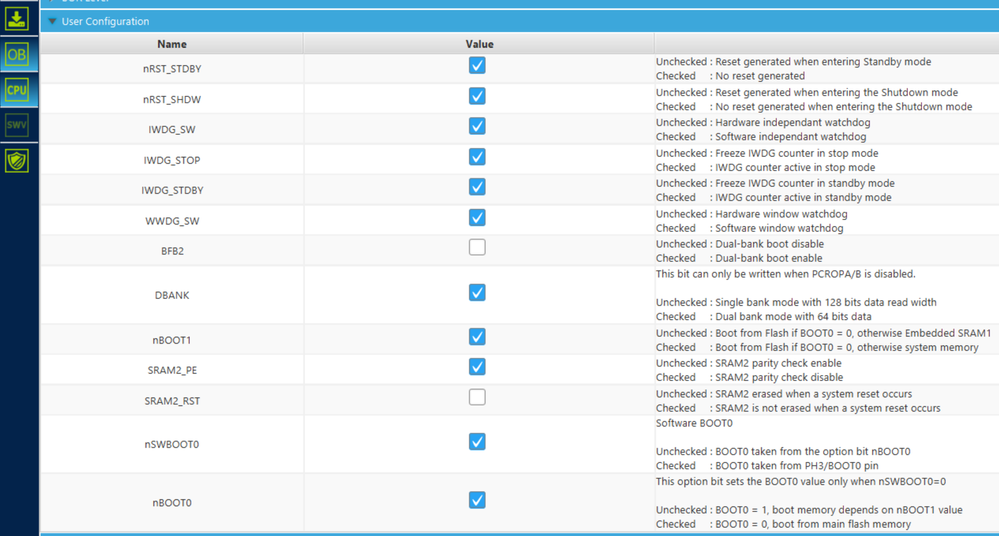This screenshot has height=536, width=999.
Task: Click the Name column header
Action: (x=172, y=44)
